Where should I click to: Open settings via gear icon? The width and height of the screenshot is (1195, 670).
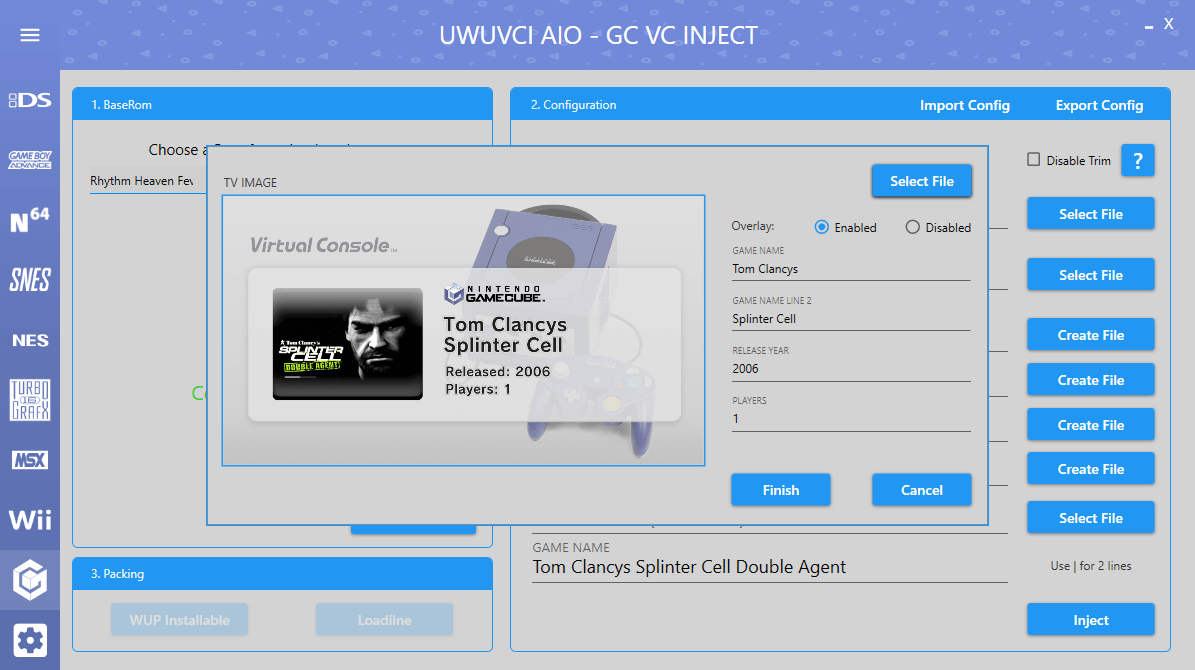click(30, 640)
